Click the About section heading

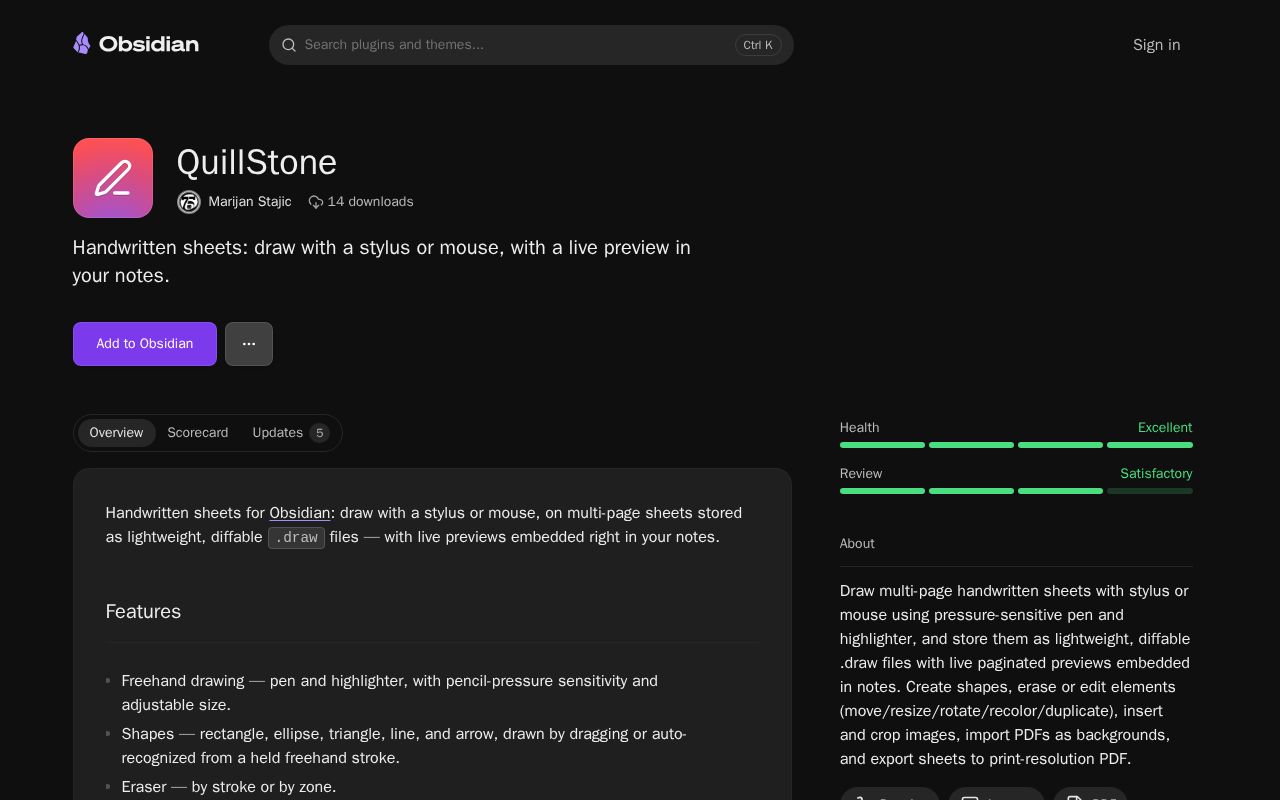click(x=857, y=544)
